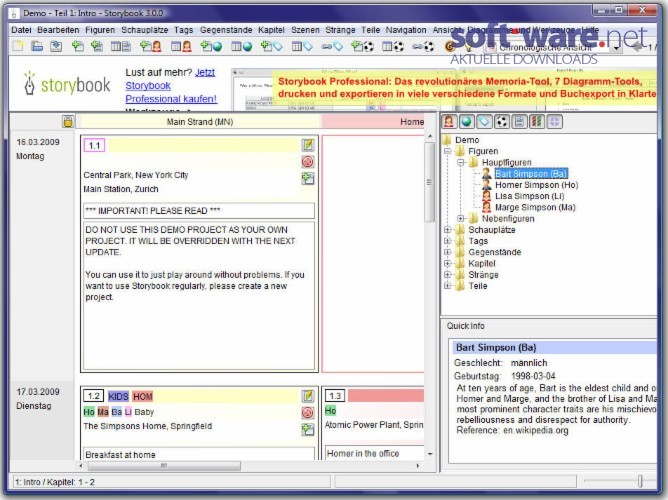Expand the Kapitel tree folder
Screen dimensions: 668x500
point(447,263)
